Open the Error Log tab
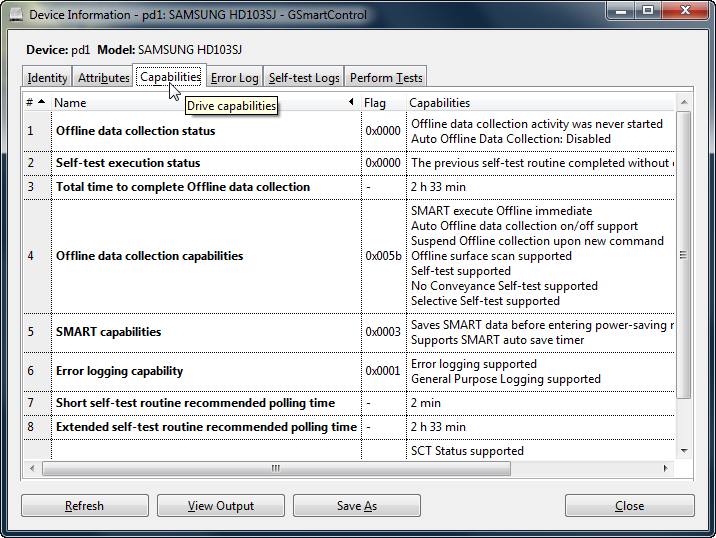The image size is (716, 538). point(235,78)
